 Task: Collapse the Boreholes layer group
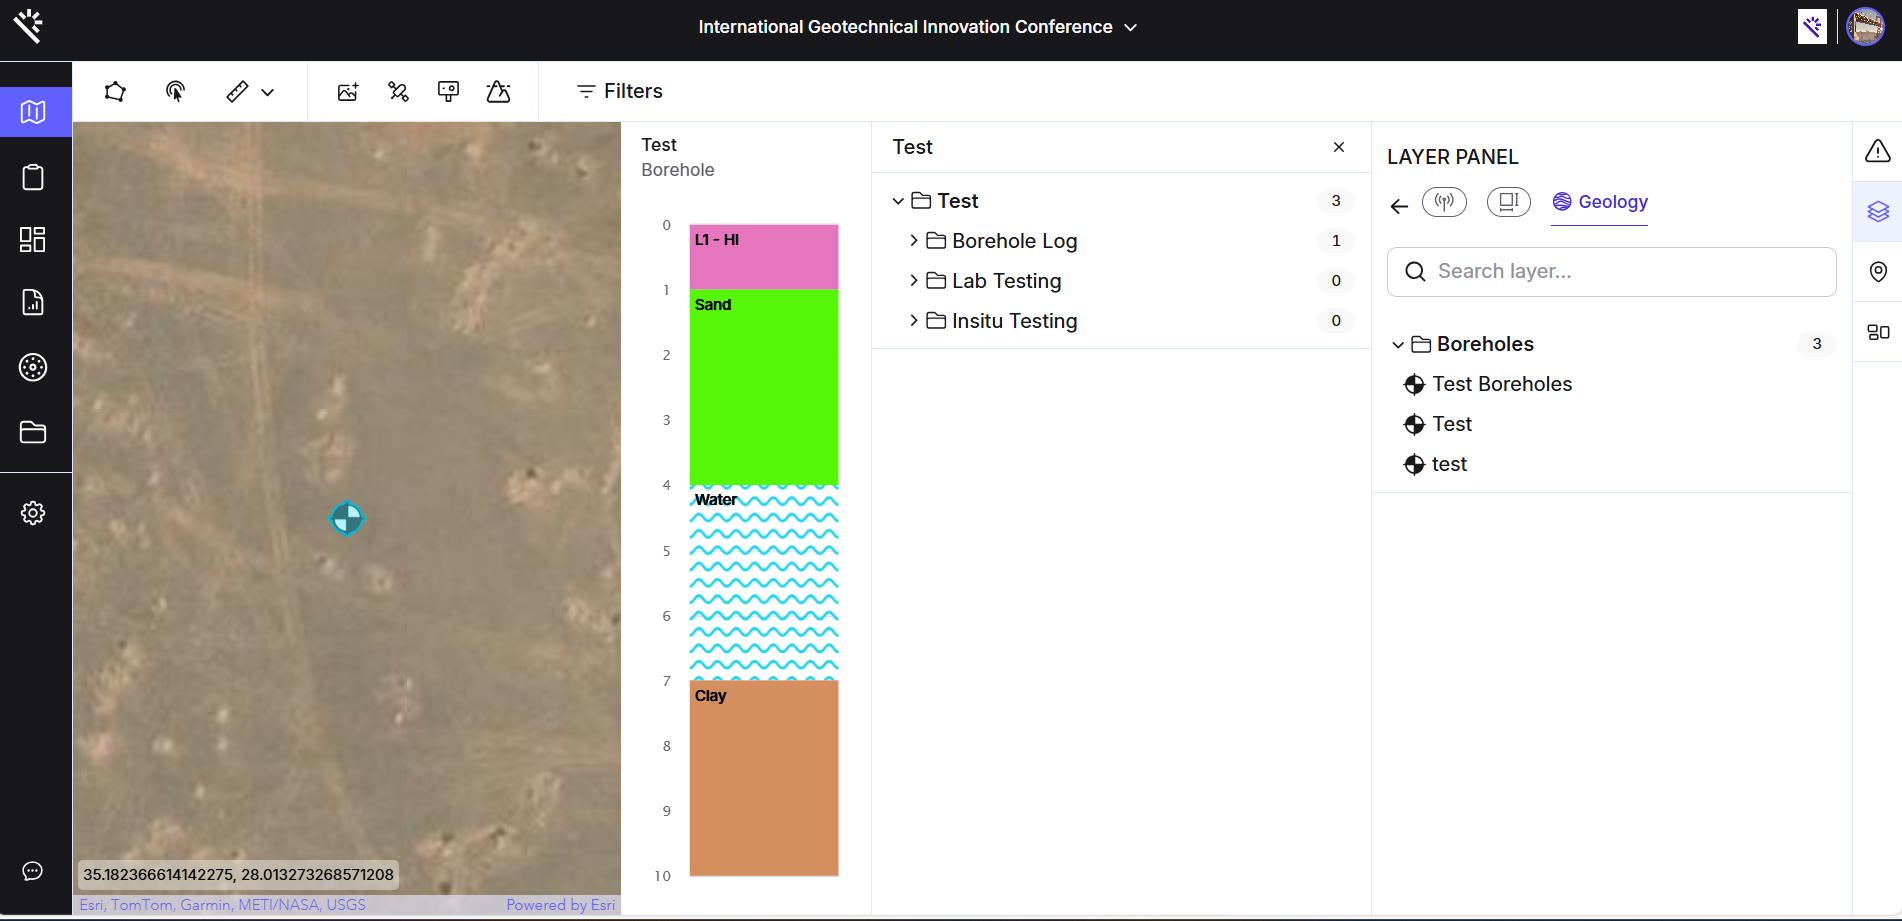(x=1398, y=345)
